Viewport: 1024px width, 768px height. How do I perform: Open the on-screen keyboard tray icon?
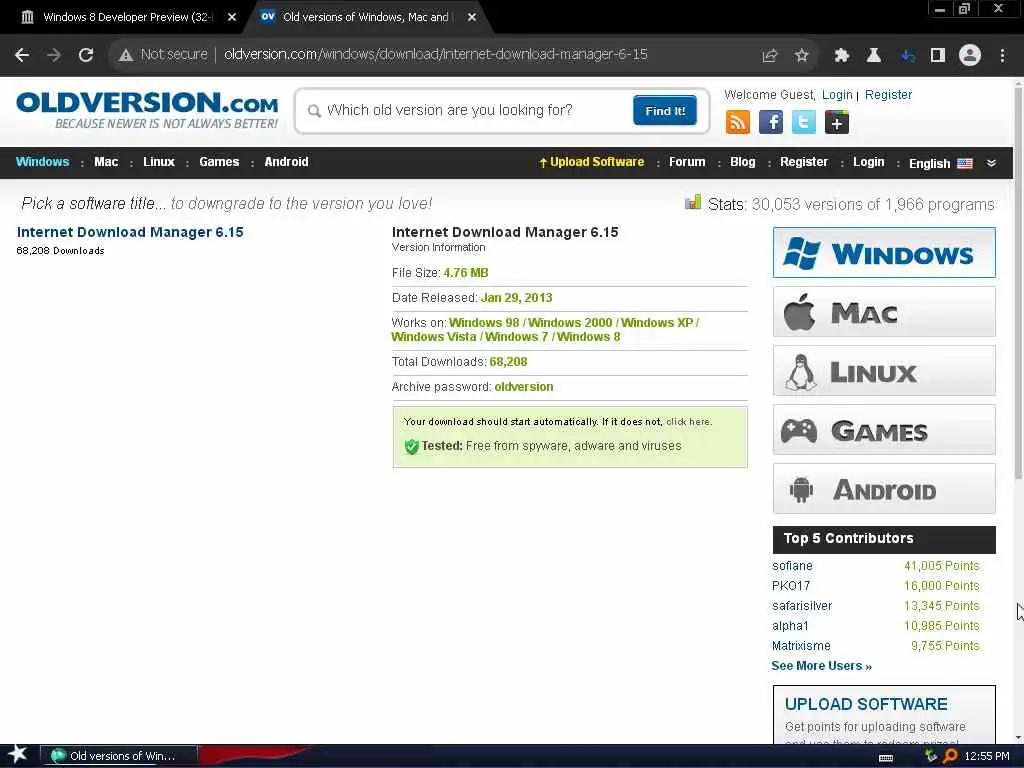tap(886, 758)
